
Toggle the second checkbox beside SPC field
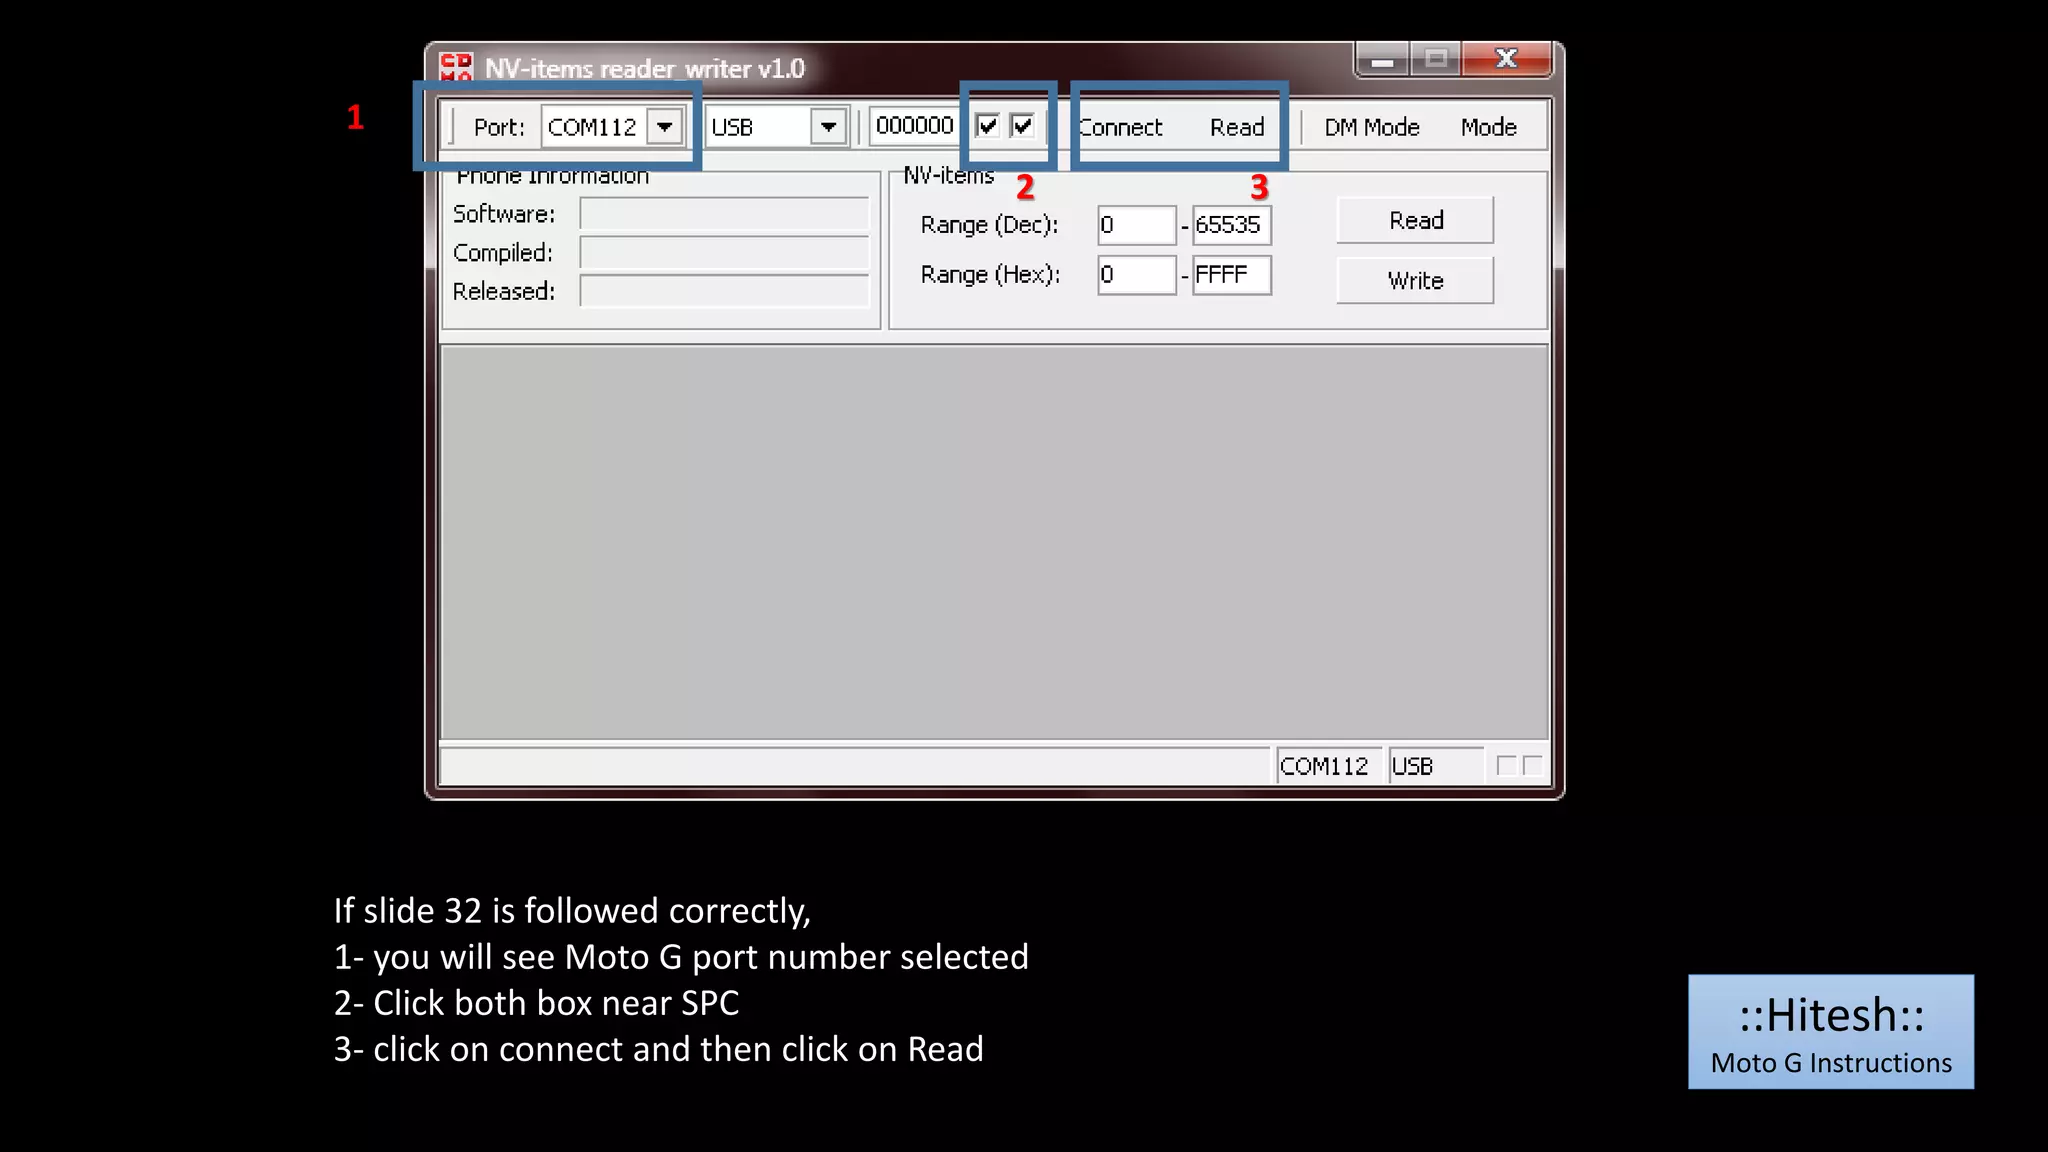pos(1022,126)
